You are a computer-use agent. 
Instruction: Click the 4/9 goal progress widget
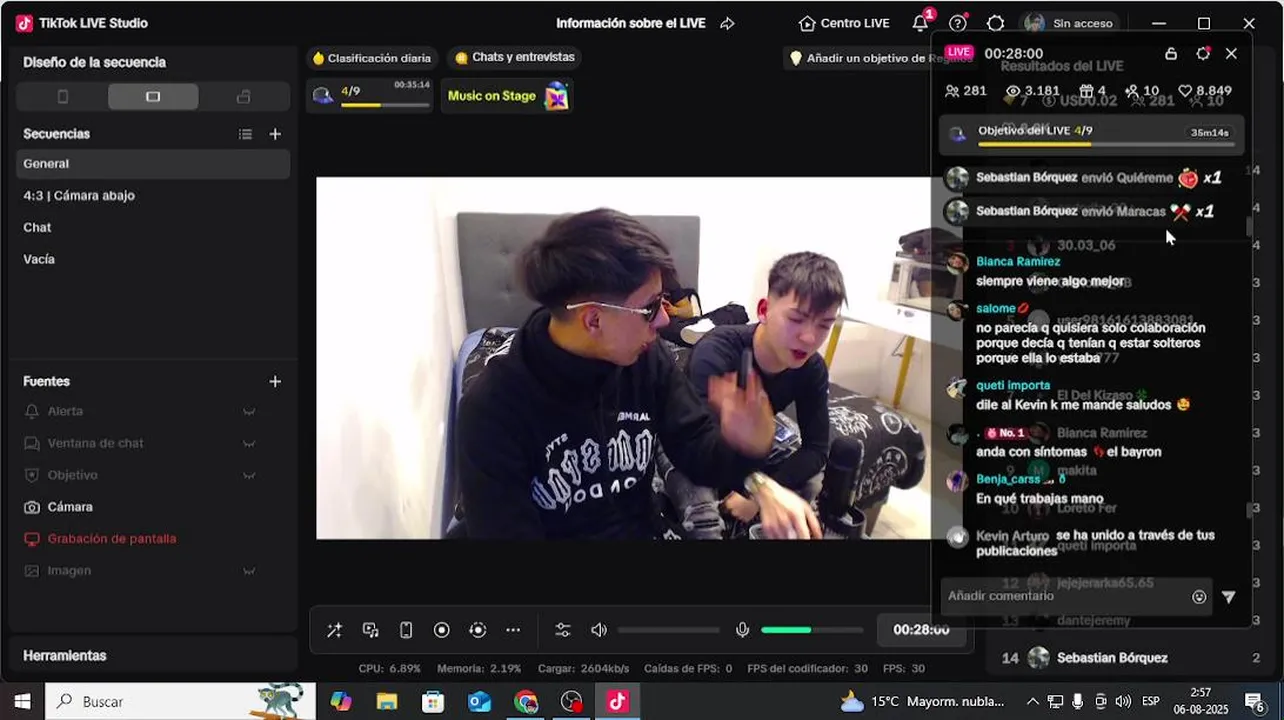click(370, 96)
